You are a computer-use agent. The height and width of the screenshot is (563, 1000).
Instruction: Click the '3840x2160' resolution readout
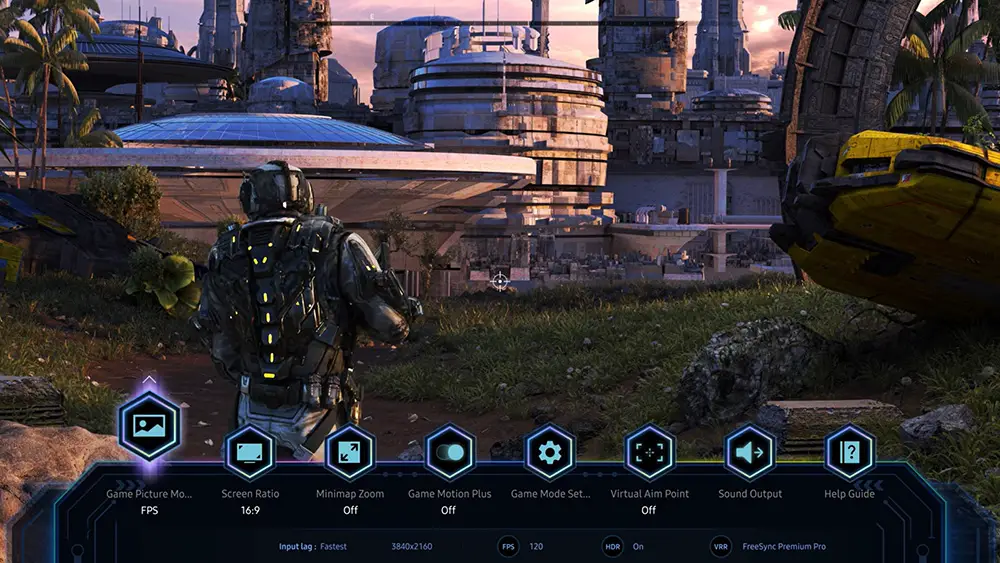412,546
